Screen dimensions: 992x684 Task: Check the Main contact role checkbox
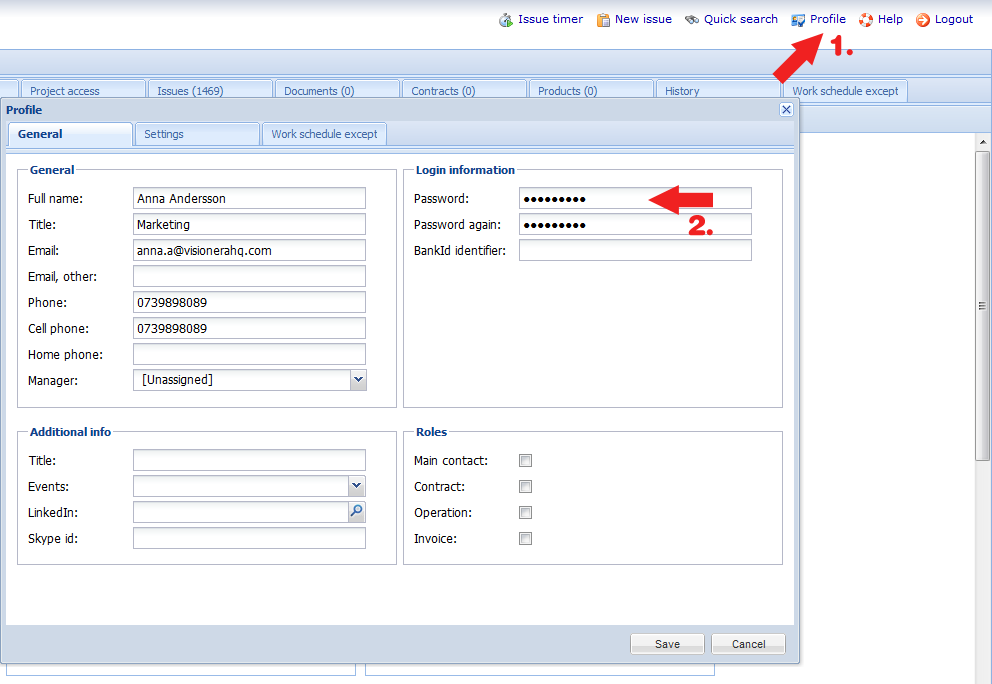click(525, 460)
